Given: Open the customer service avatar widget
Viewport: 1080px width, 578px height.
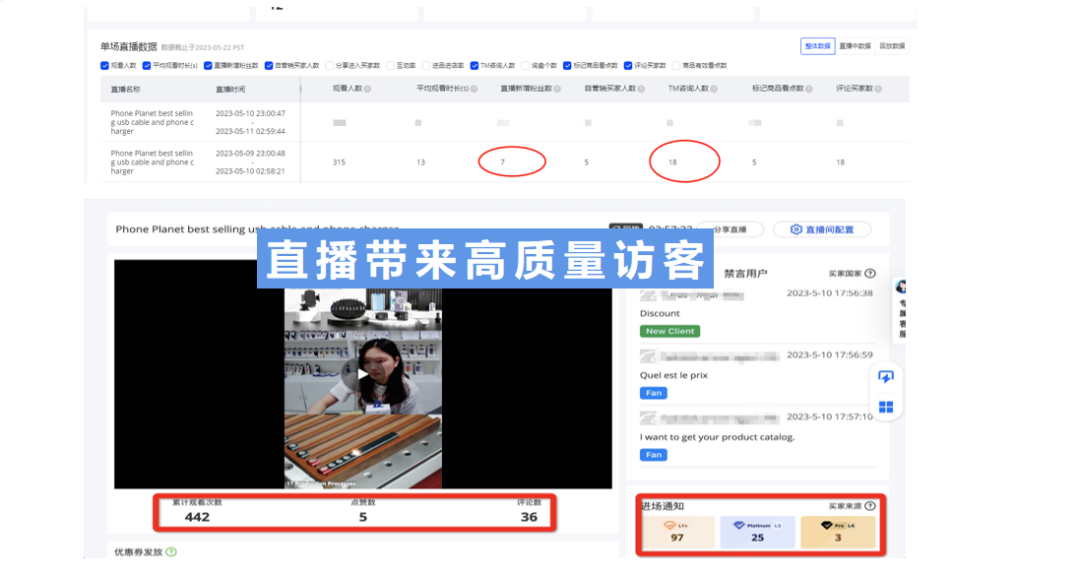Looking at the screenshot, I should pos(901,287).
